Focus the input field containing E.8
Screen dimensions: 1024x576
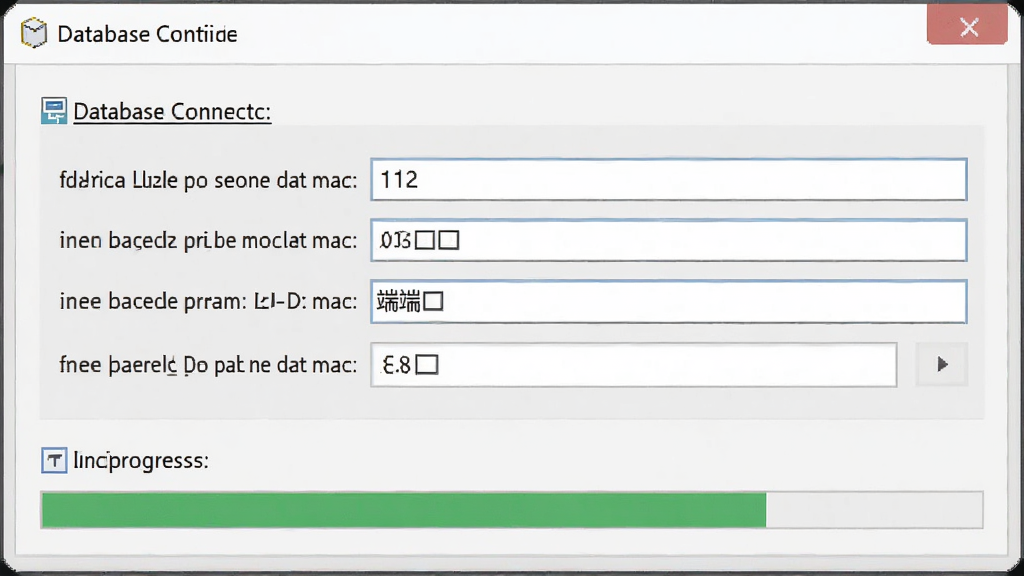tap(633, 364)
